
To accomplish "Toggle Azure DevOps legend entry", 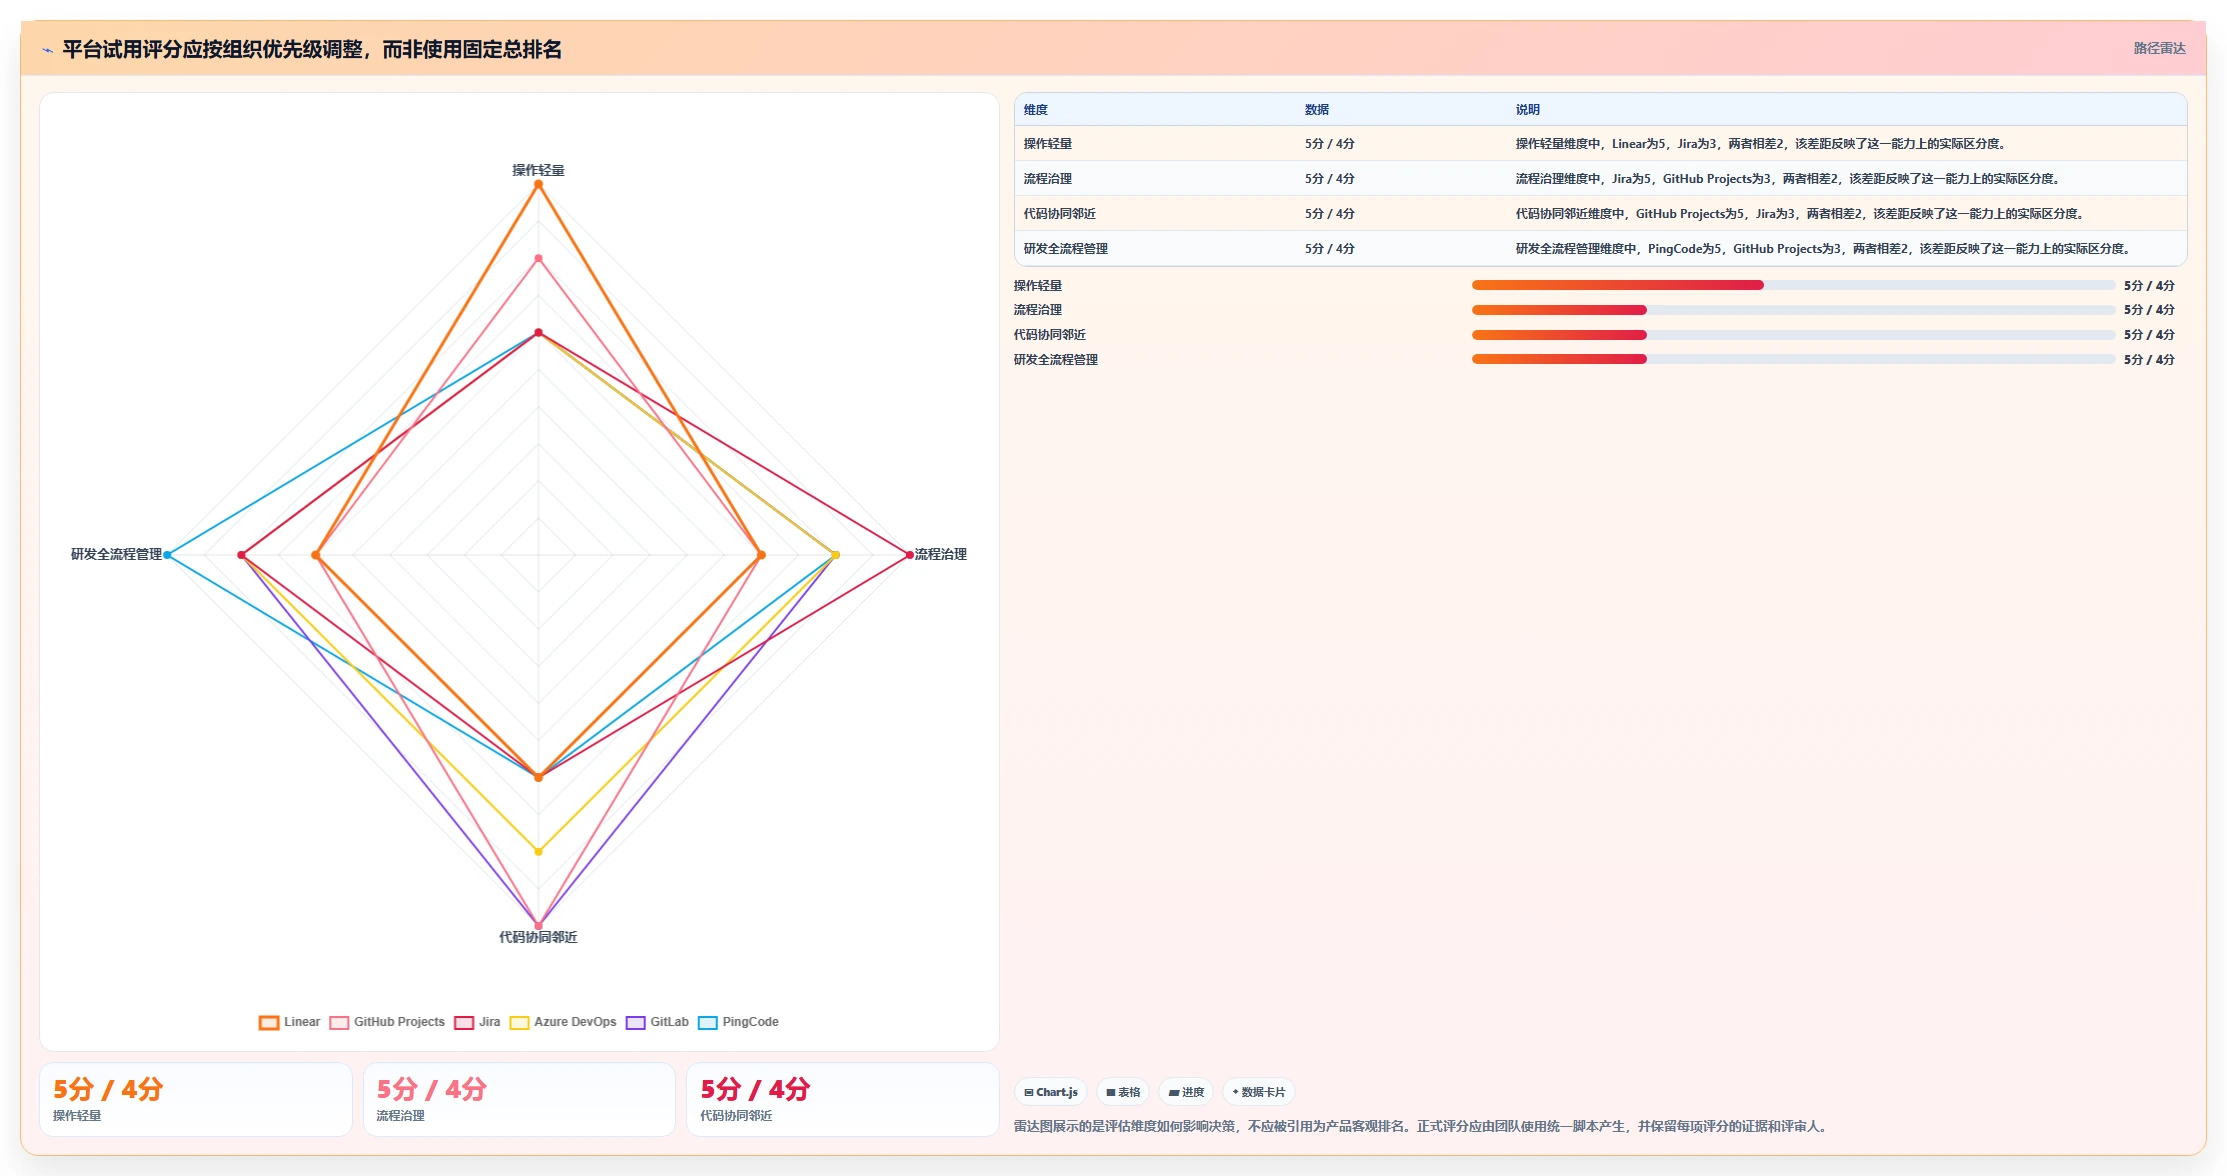I will click(564, 1022).
